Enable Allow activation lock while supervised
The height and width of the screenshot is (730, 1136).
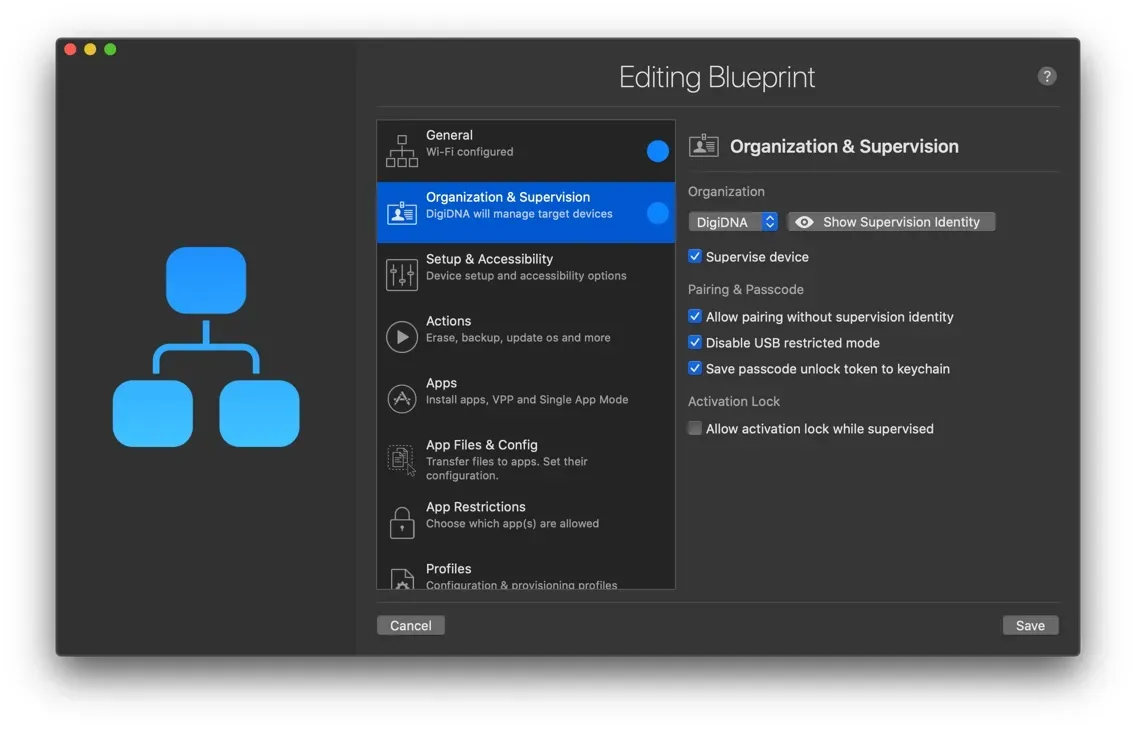[x=694, y=428]
